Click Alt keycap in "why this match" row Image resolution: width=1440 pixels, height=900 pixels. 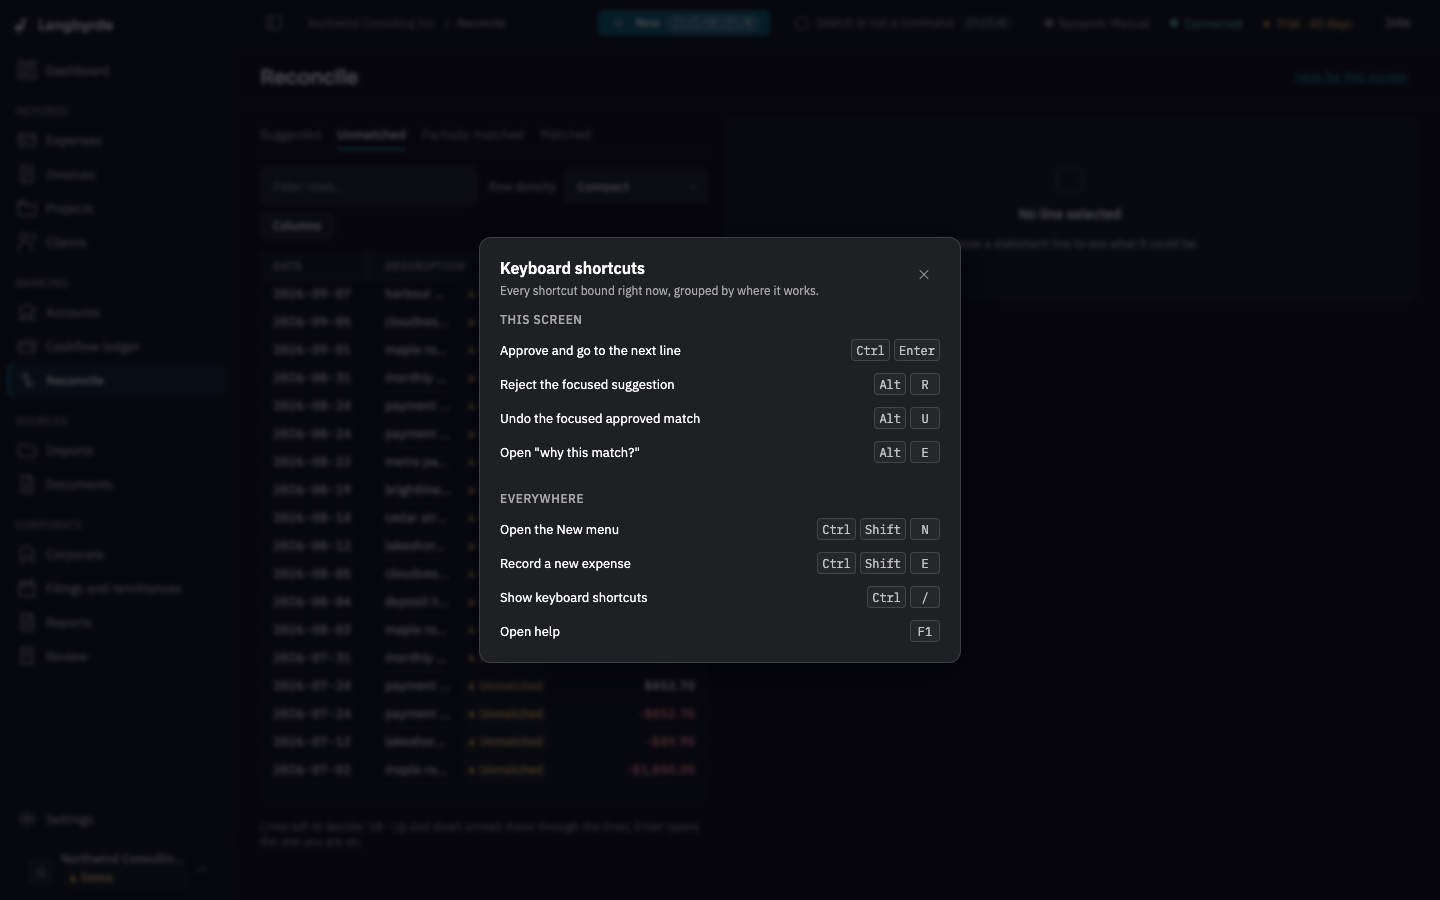tap(890, 453)
